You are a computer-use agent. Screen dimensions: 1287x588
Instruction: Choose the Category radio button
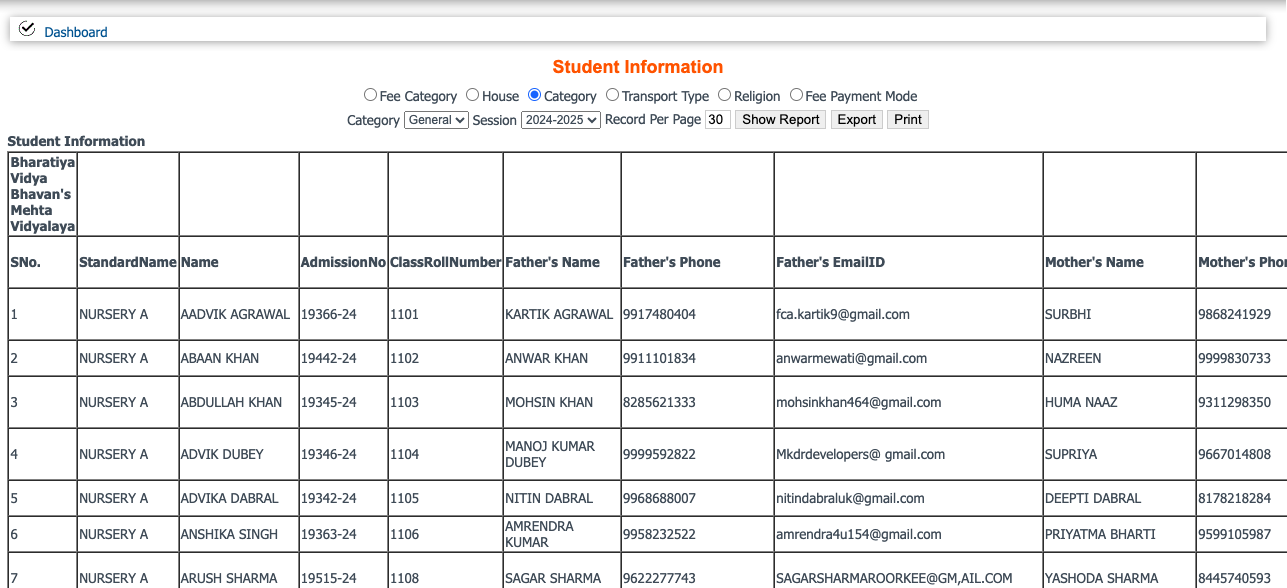[x=535, y=95]
